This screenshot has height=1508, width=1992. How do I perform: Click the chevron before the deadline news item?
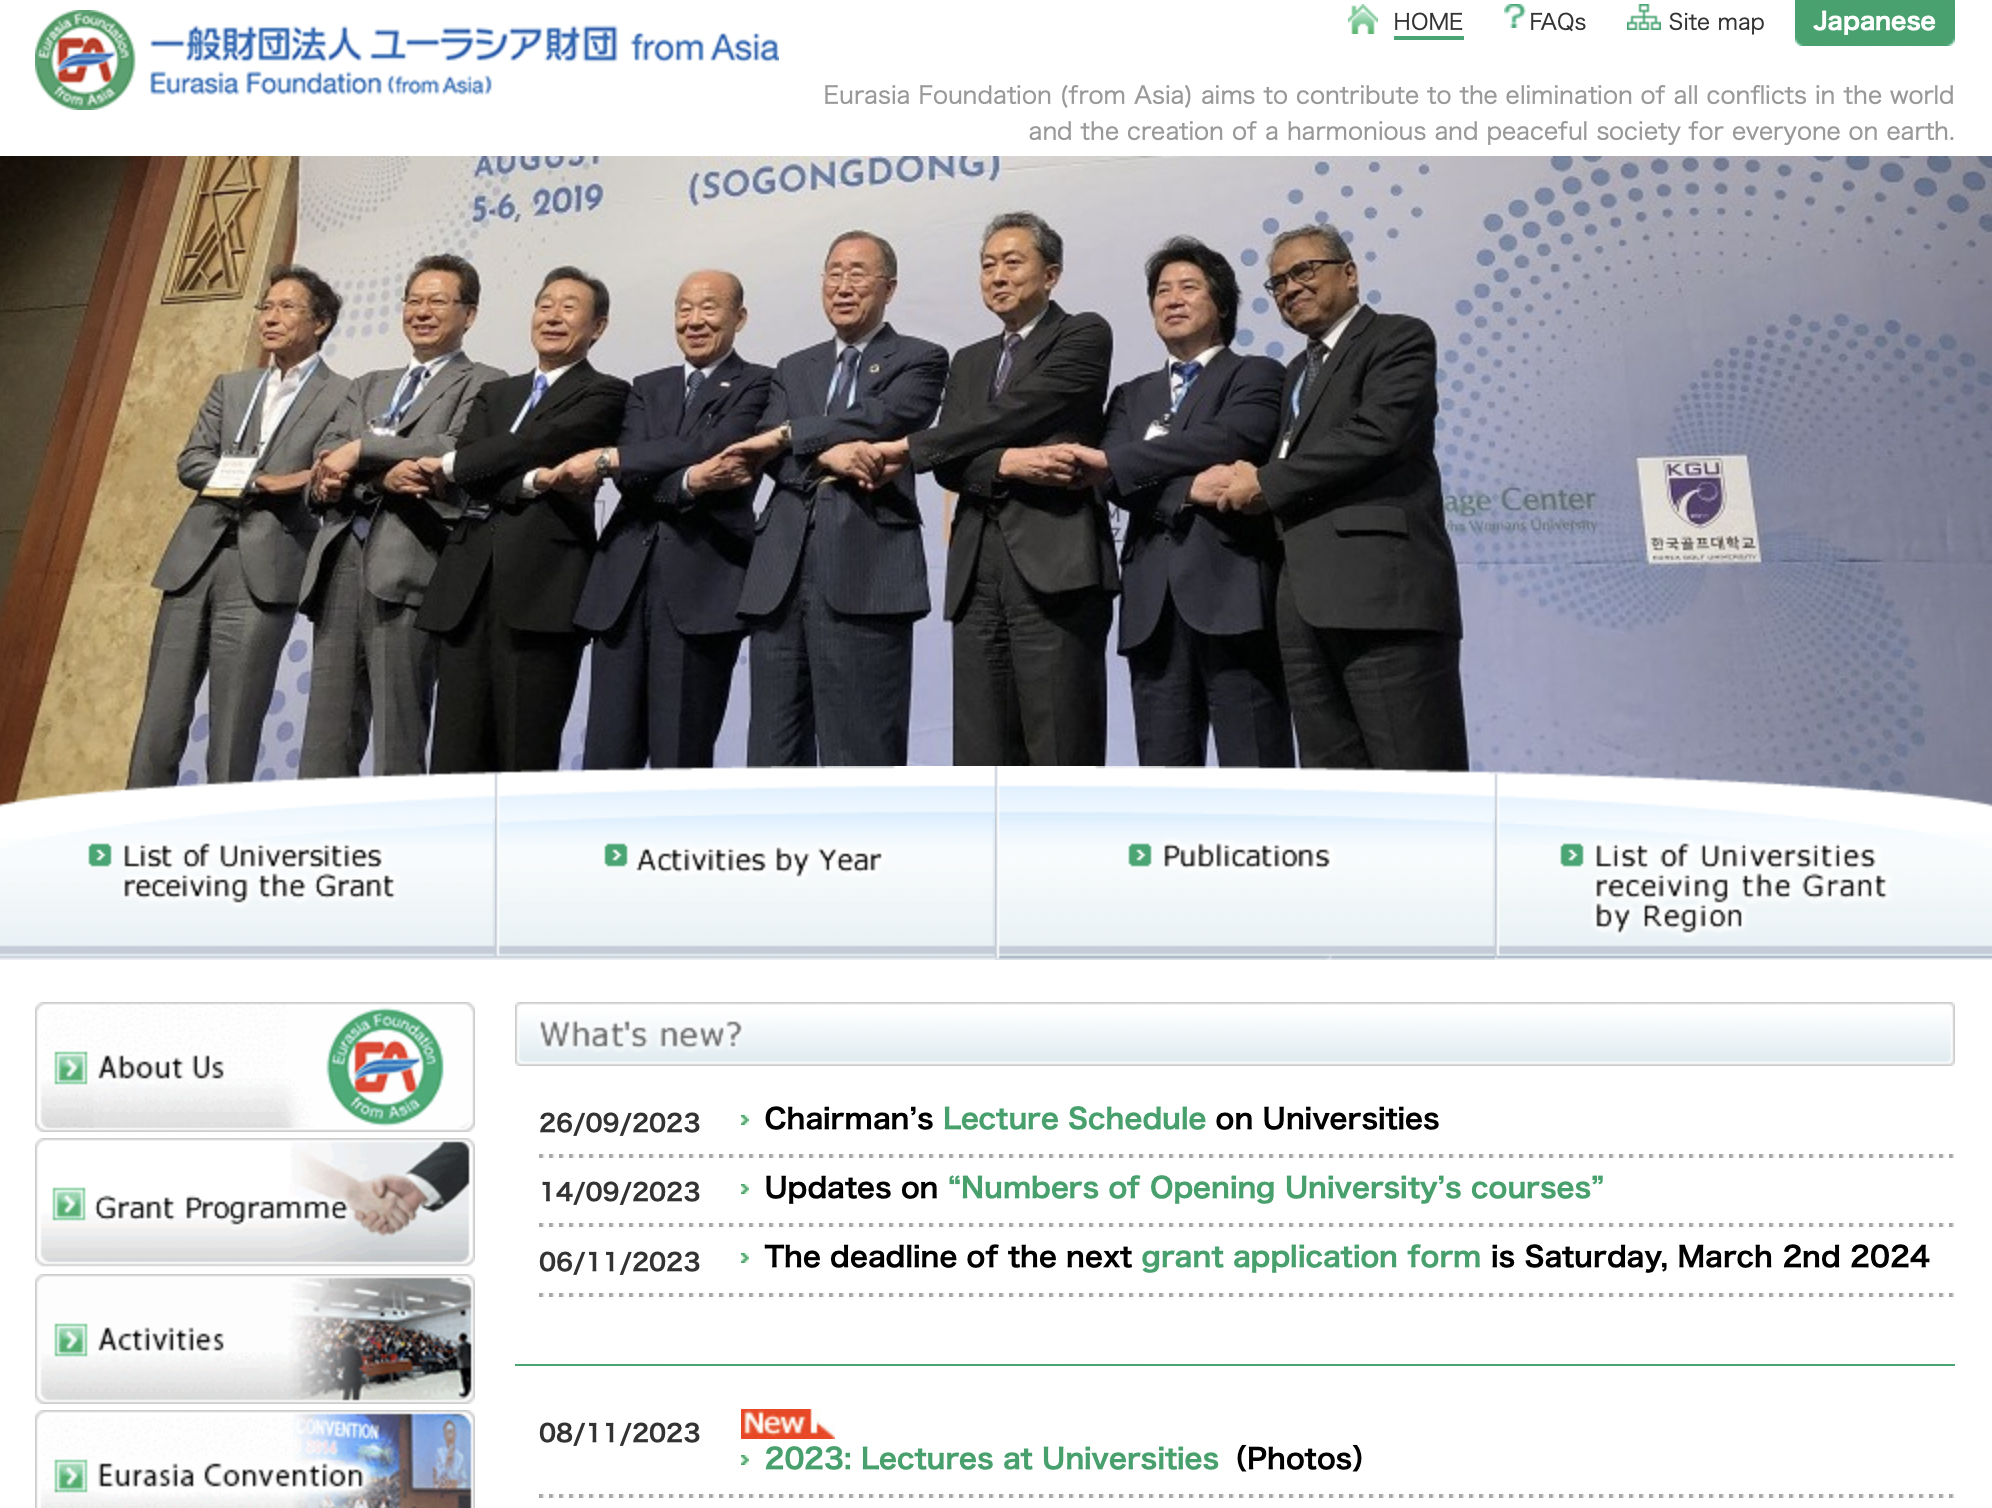[745, 1258]
